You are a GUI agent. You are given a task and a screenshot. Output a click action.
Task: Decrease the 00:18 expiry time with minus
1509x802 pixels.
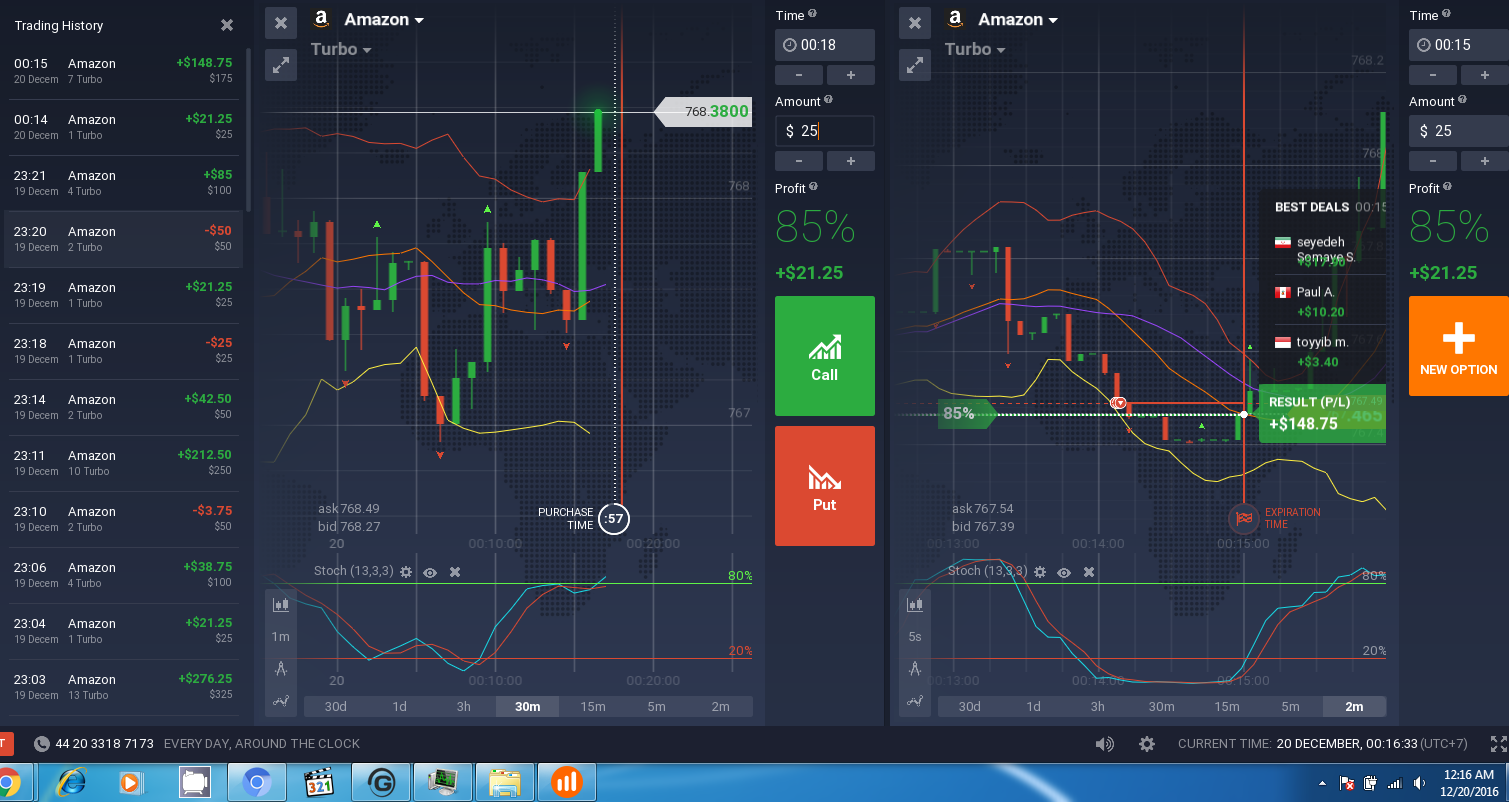pos(799,75)
